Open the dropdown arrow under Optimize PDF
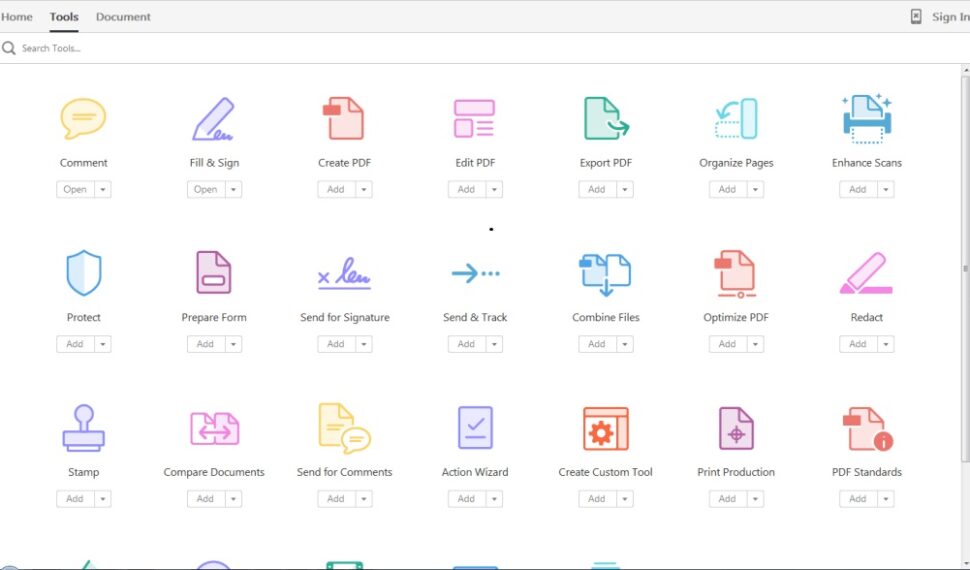The width and height of the screenshot is (970, 570). pos(755,344)
